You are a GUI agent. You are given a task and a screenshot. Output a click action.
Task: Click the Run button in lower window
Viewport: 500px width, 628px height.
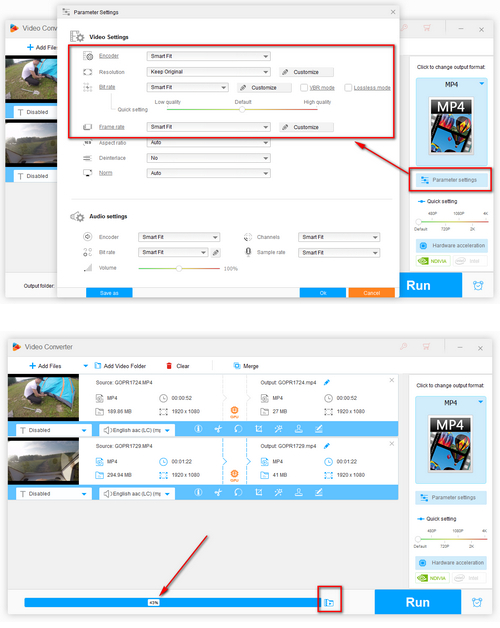click(x=417, y=602)
